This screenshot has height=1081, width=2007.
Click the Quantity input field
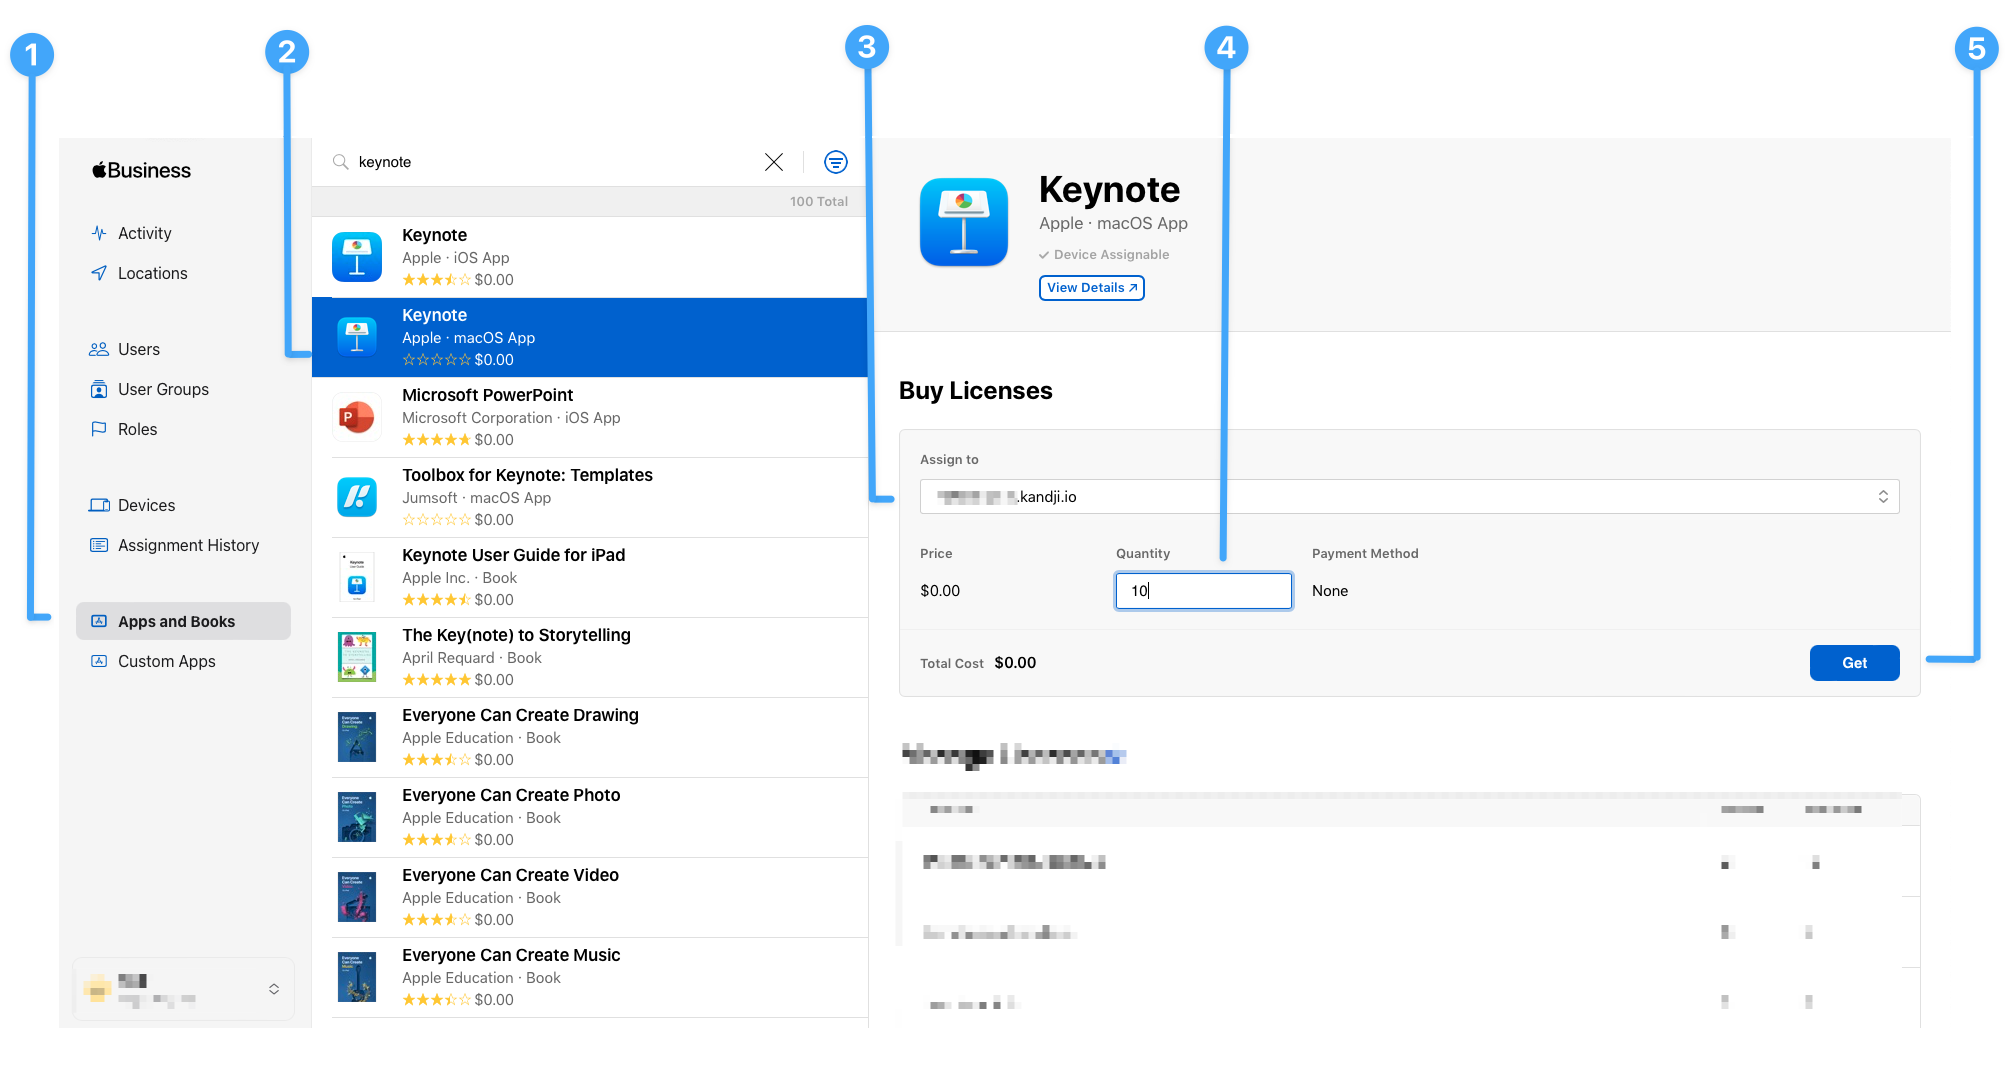[x=1203, y=591]
